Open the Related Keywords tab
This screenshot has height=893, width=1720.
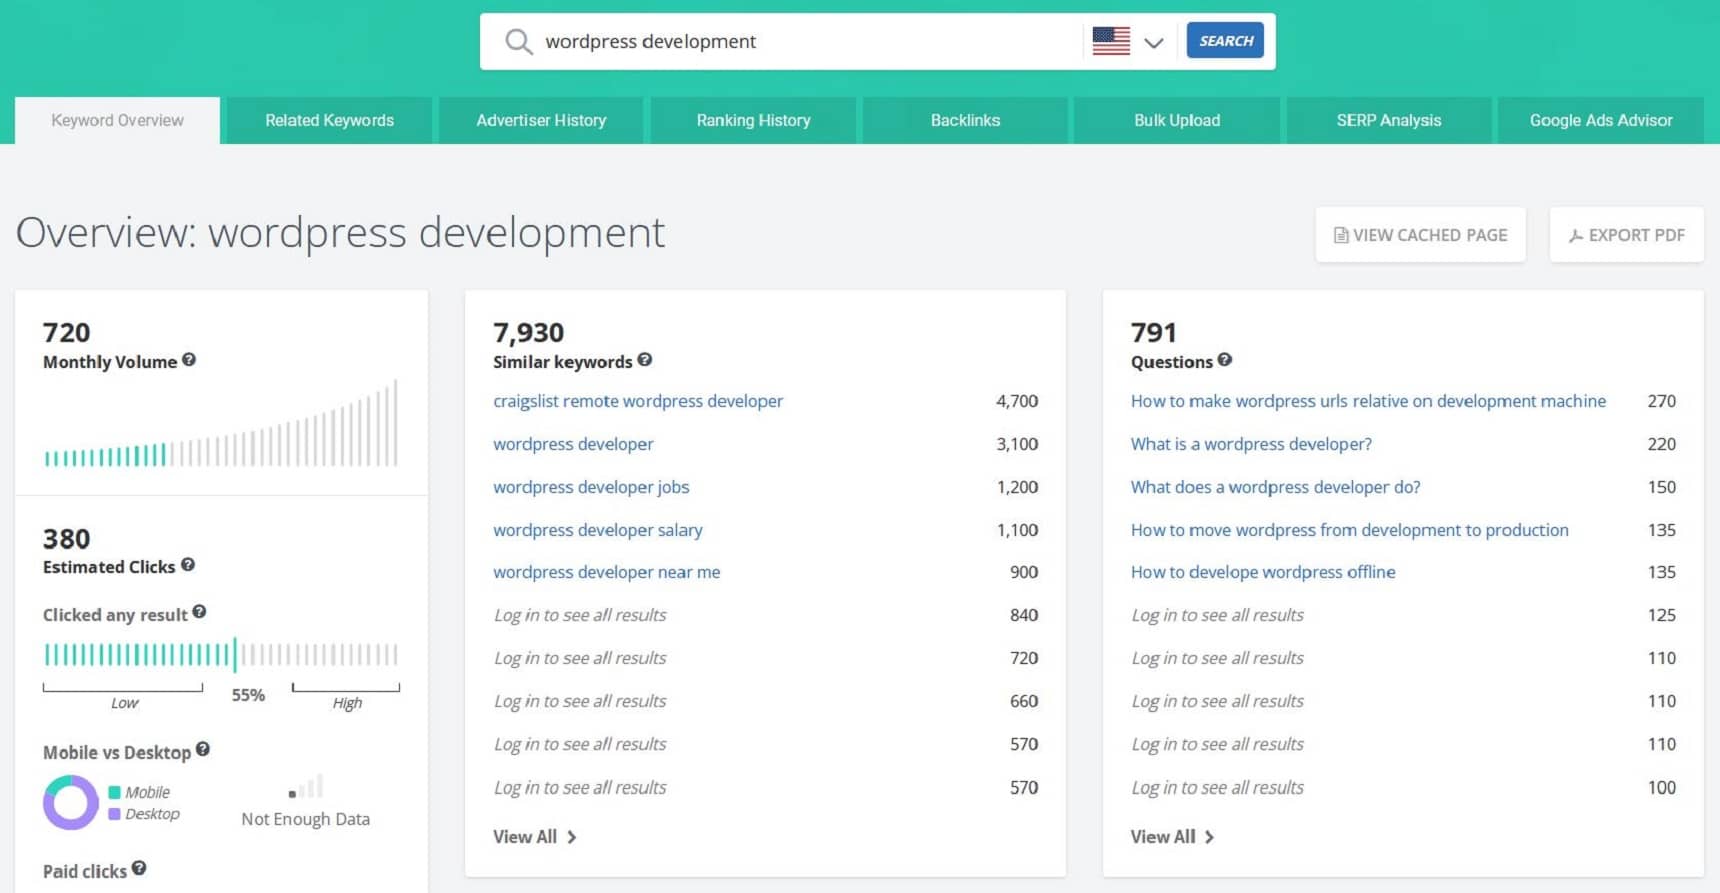tap(329, 120)
